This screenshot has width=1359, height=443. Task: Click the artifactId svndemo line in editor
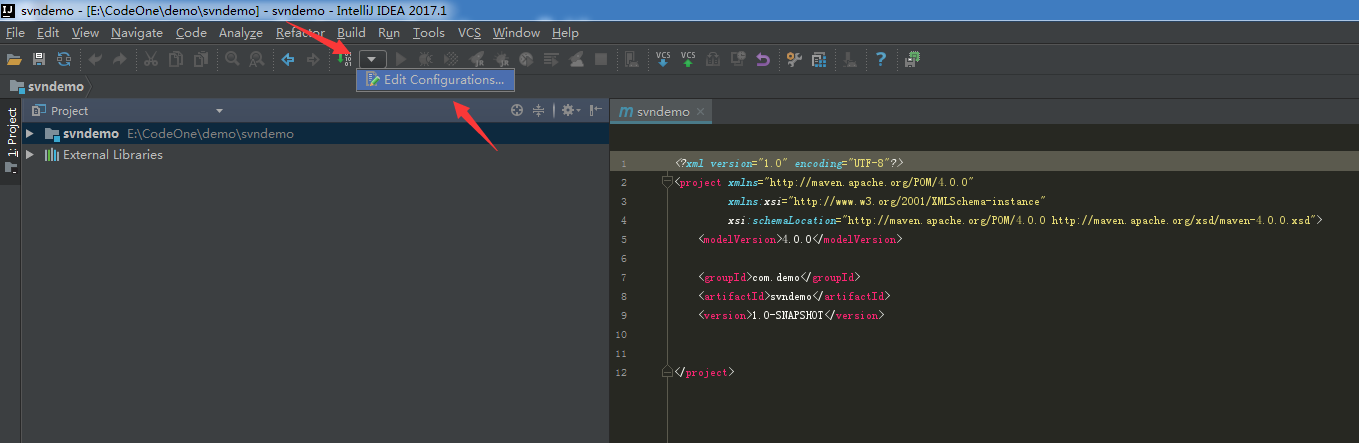pos(794,296)
